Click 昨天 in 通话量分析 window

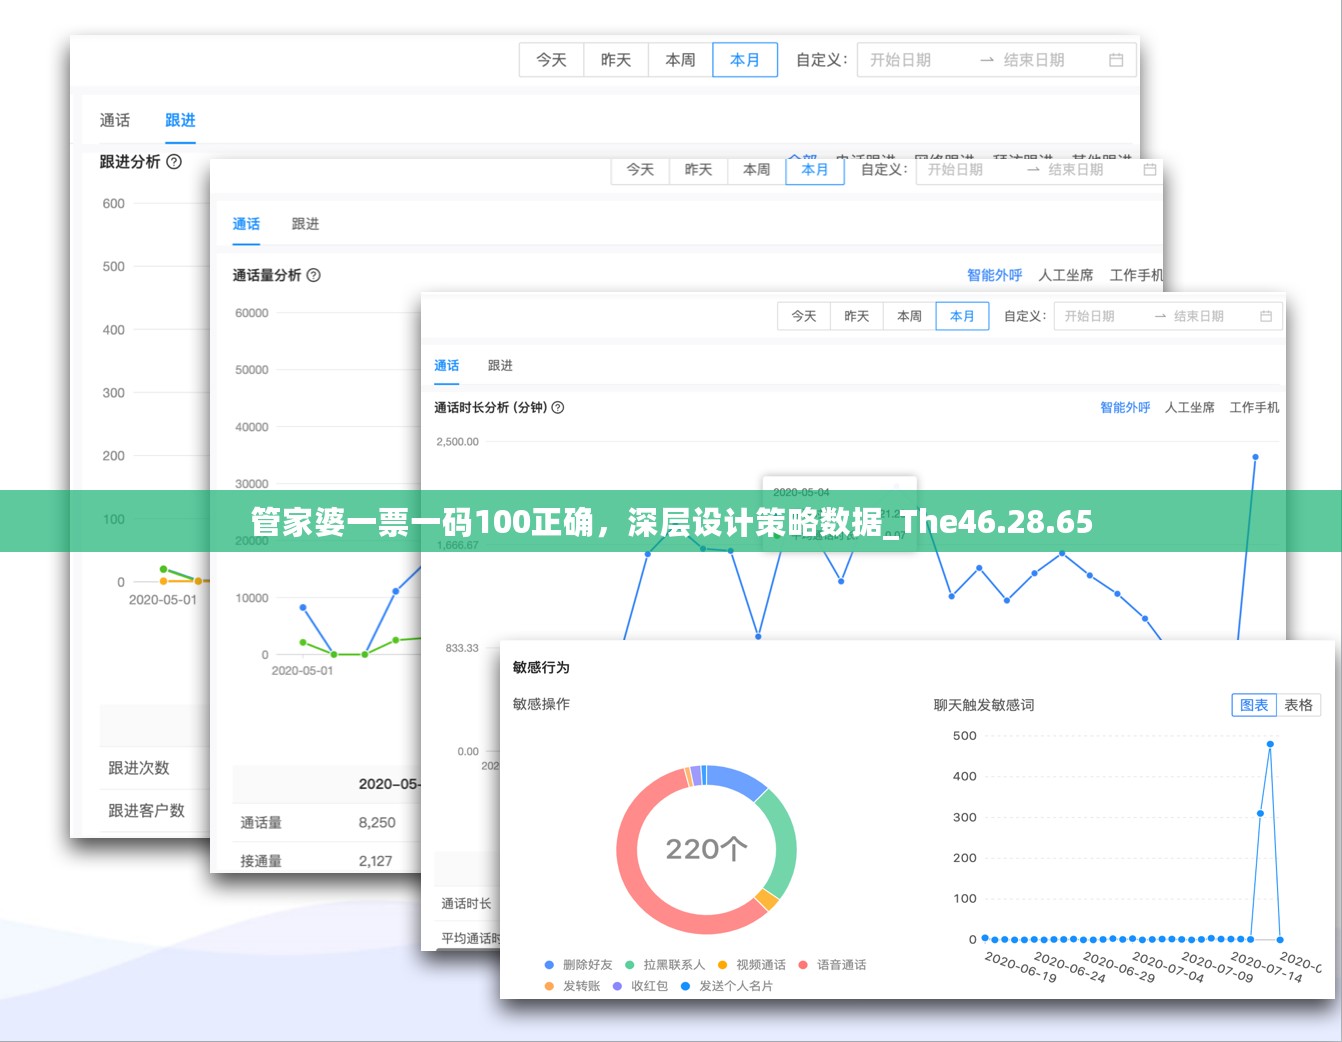pyautogui.click(x=698, y=170)
